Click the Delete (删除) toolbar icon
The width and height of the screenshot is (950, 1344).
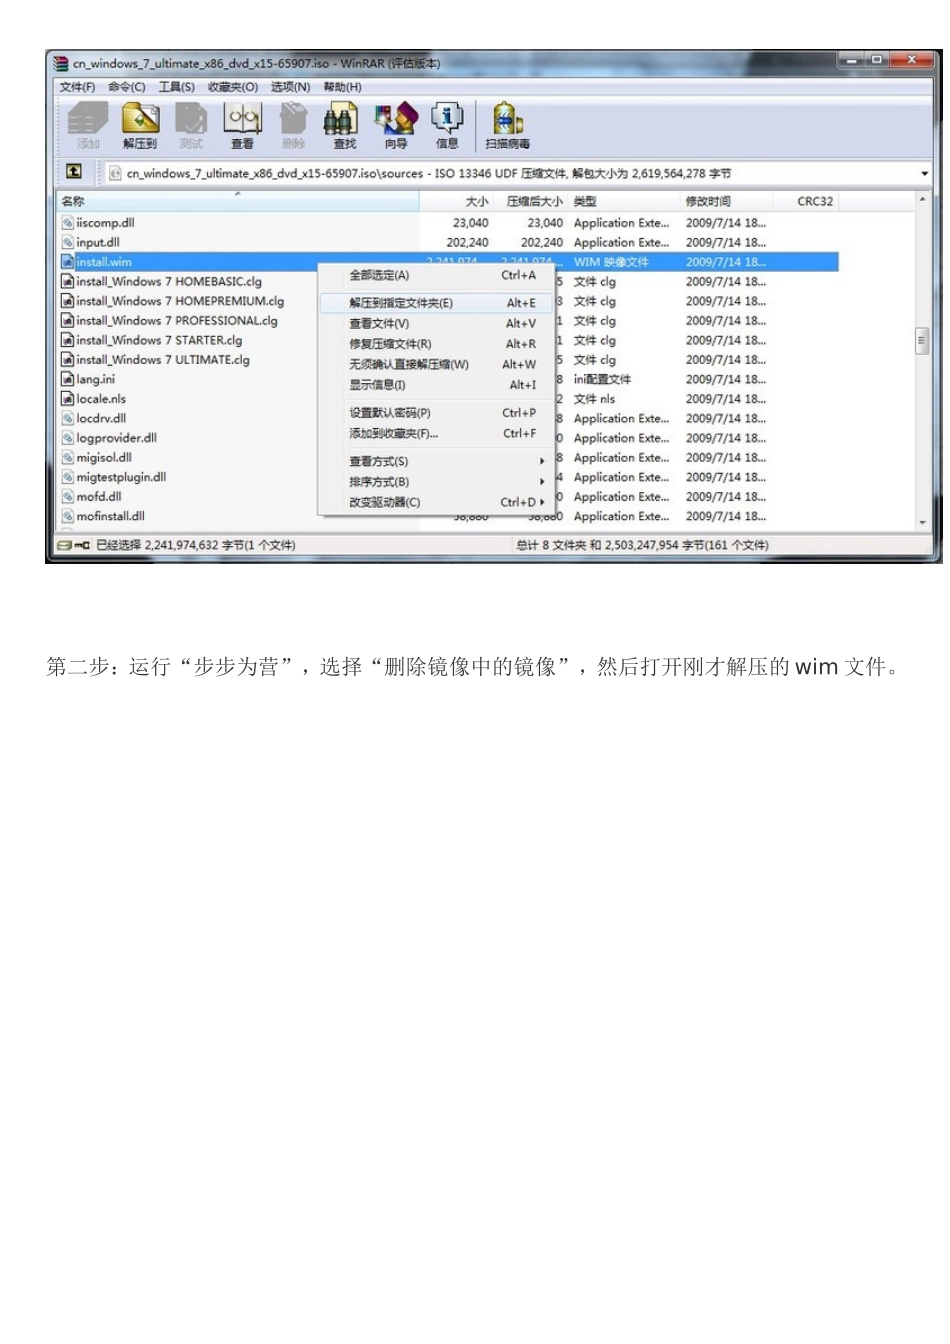point(293,125)
